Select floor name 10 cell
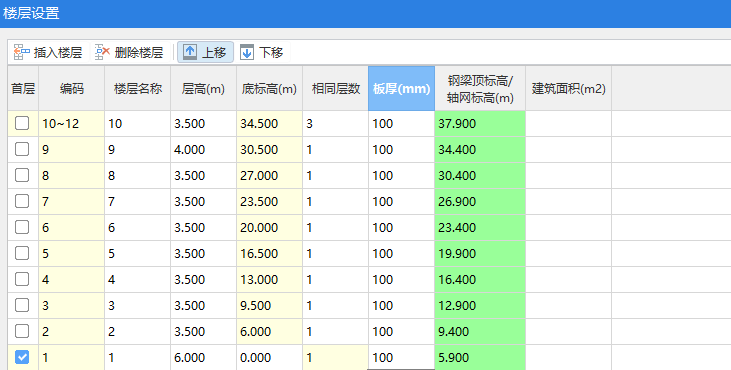The image size is (731, 370). point(138,123)
